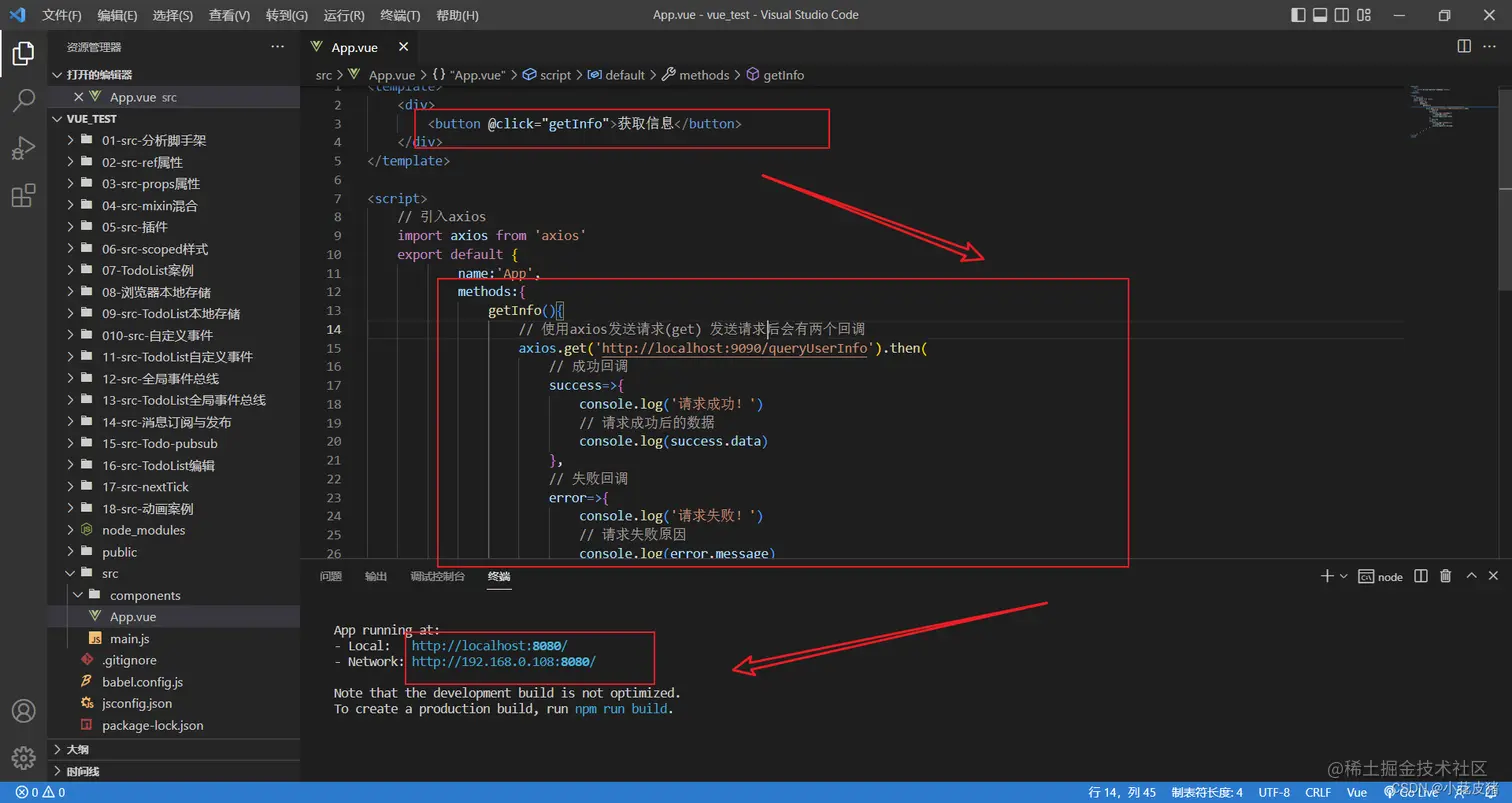Viewport: 1512px width, 803px height.
Task: Open explorer More Actions ellipsis
Action: pyautogui.click(x=278, y=47)
